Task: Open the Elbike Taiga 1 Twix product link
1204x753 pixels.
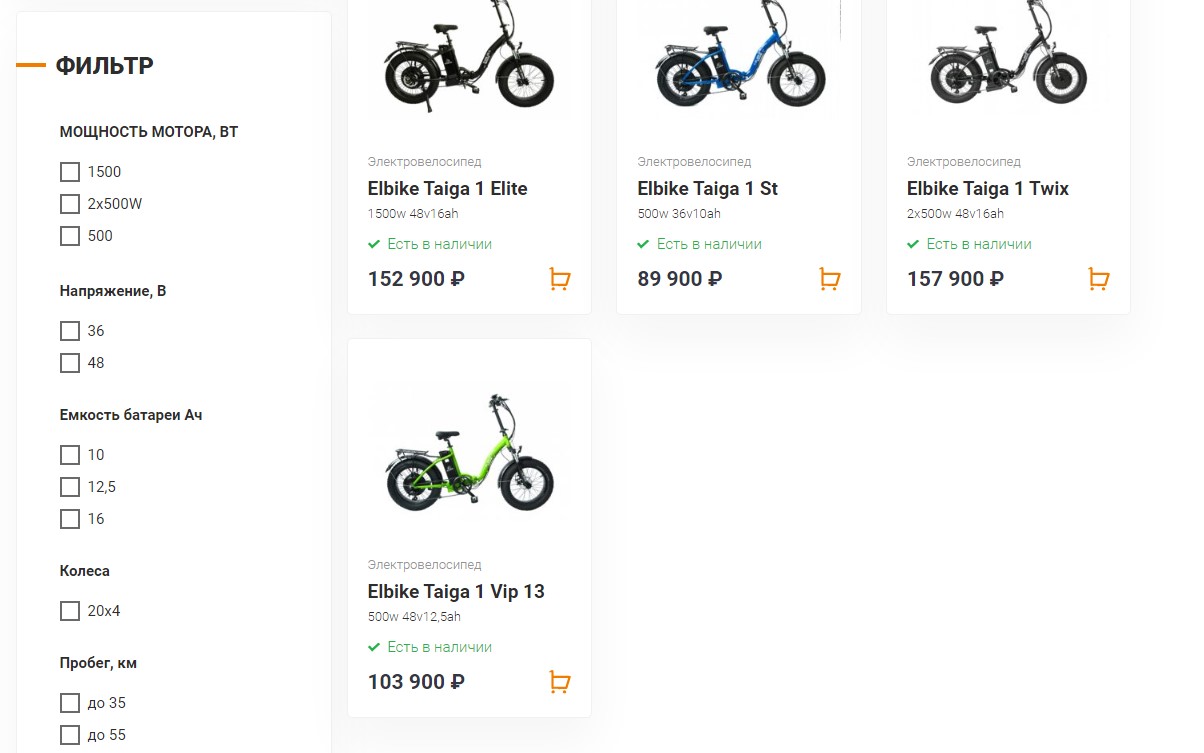Action: [987, 189]
